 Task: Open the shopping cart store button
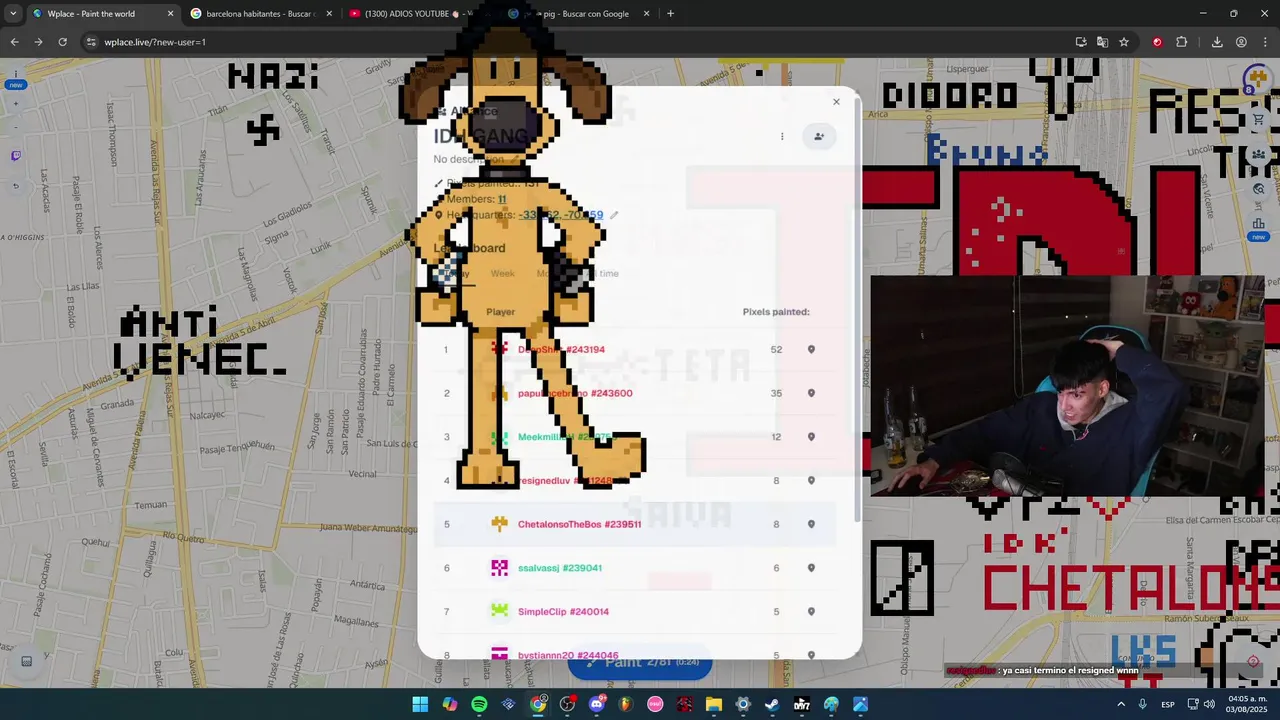click(1258, 120)
